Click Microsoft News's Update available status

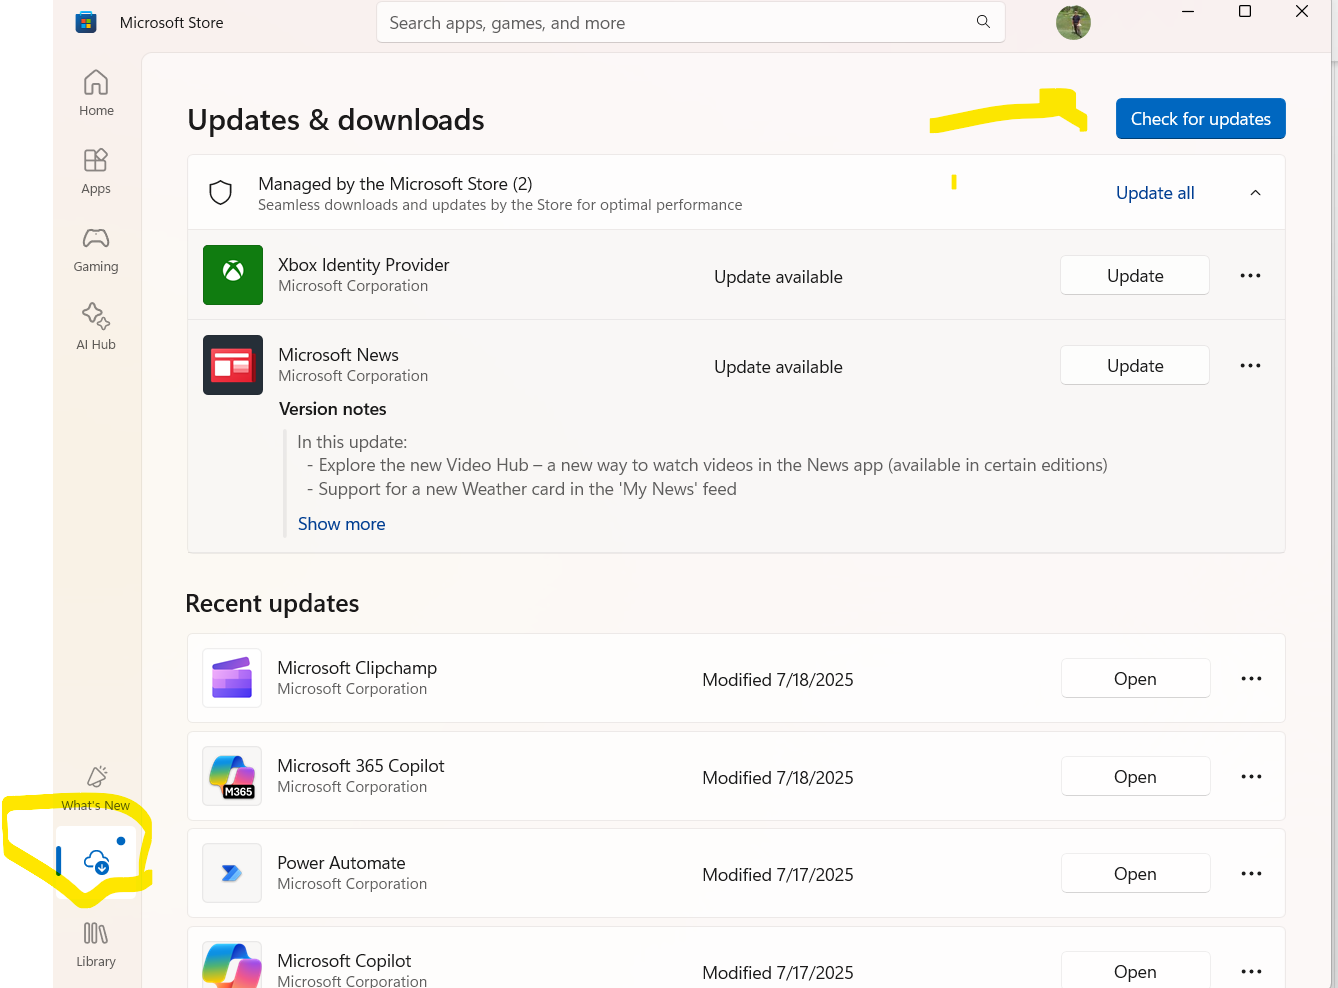(x=778, y=367)
